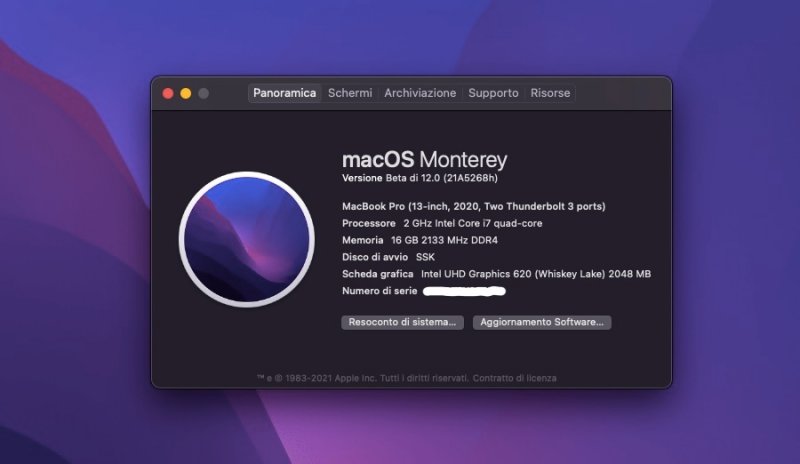This screenshot has height=464, width=800.
Task: Click the Aggiornamento Software button
Action: [542, 322]
